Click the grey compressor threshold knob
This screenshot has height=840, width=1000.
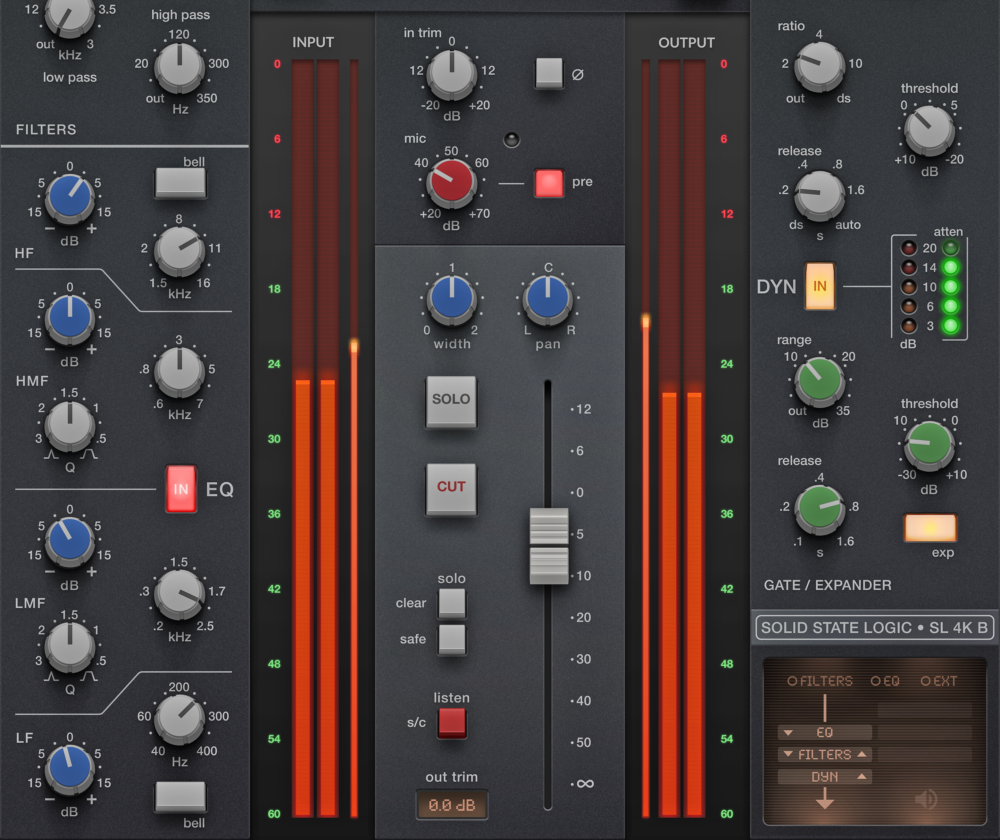(x=930, y=129)
